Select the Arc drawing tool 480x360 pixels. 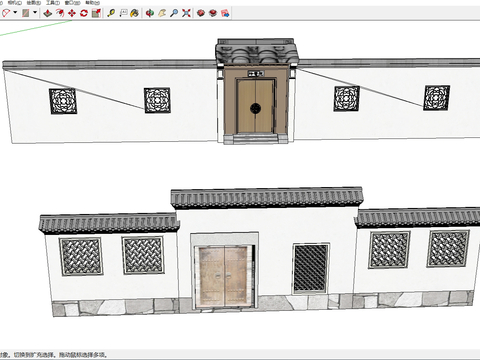click(x=6, y=13)
